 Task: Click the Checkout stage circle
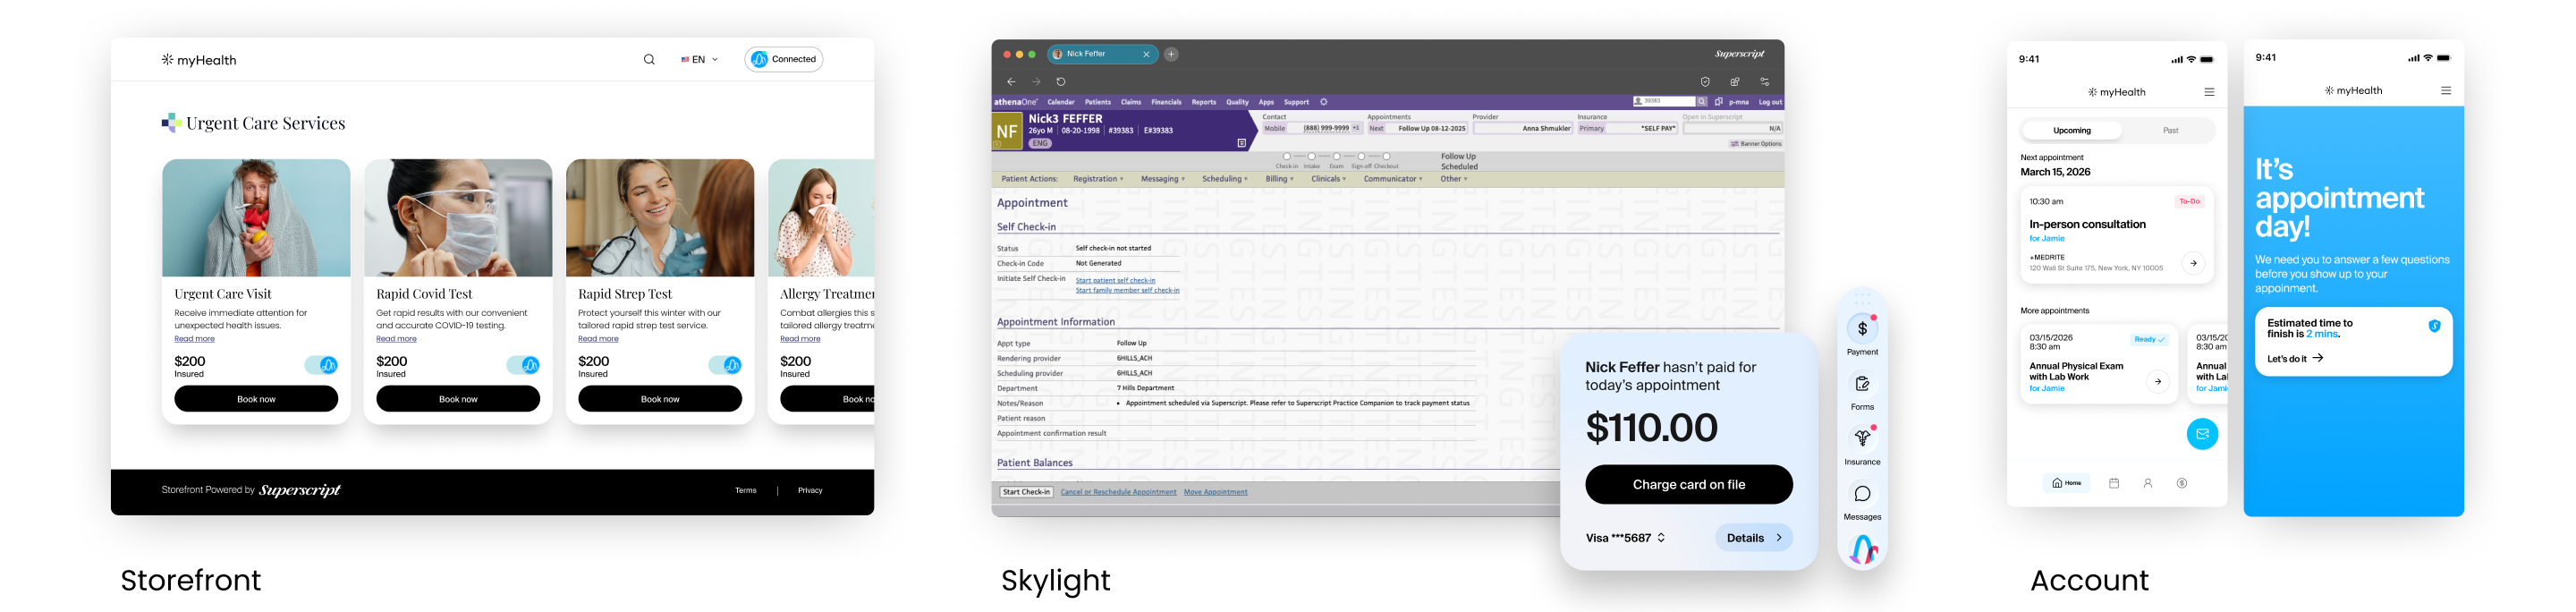pos(1387,157)
